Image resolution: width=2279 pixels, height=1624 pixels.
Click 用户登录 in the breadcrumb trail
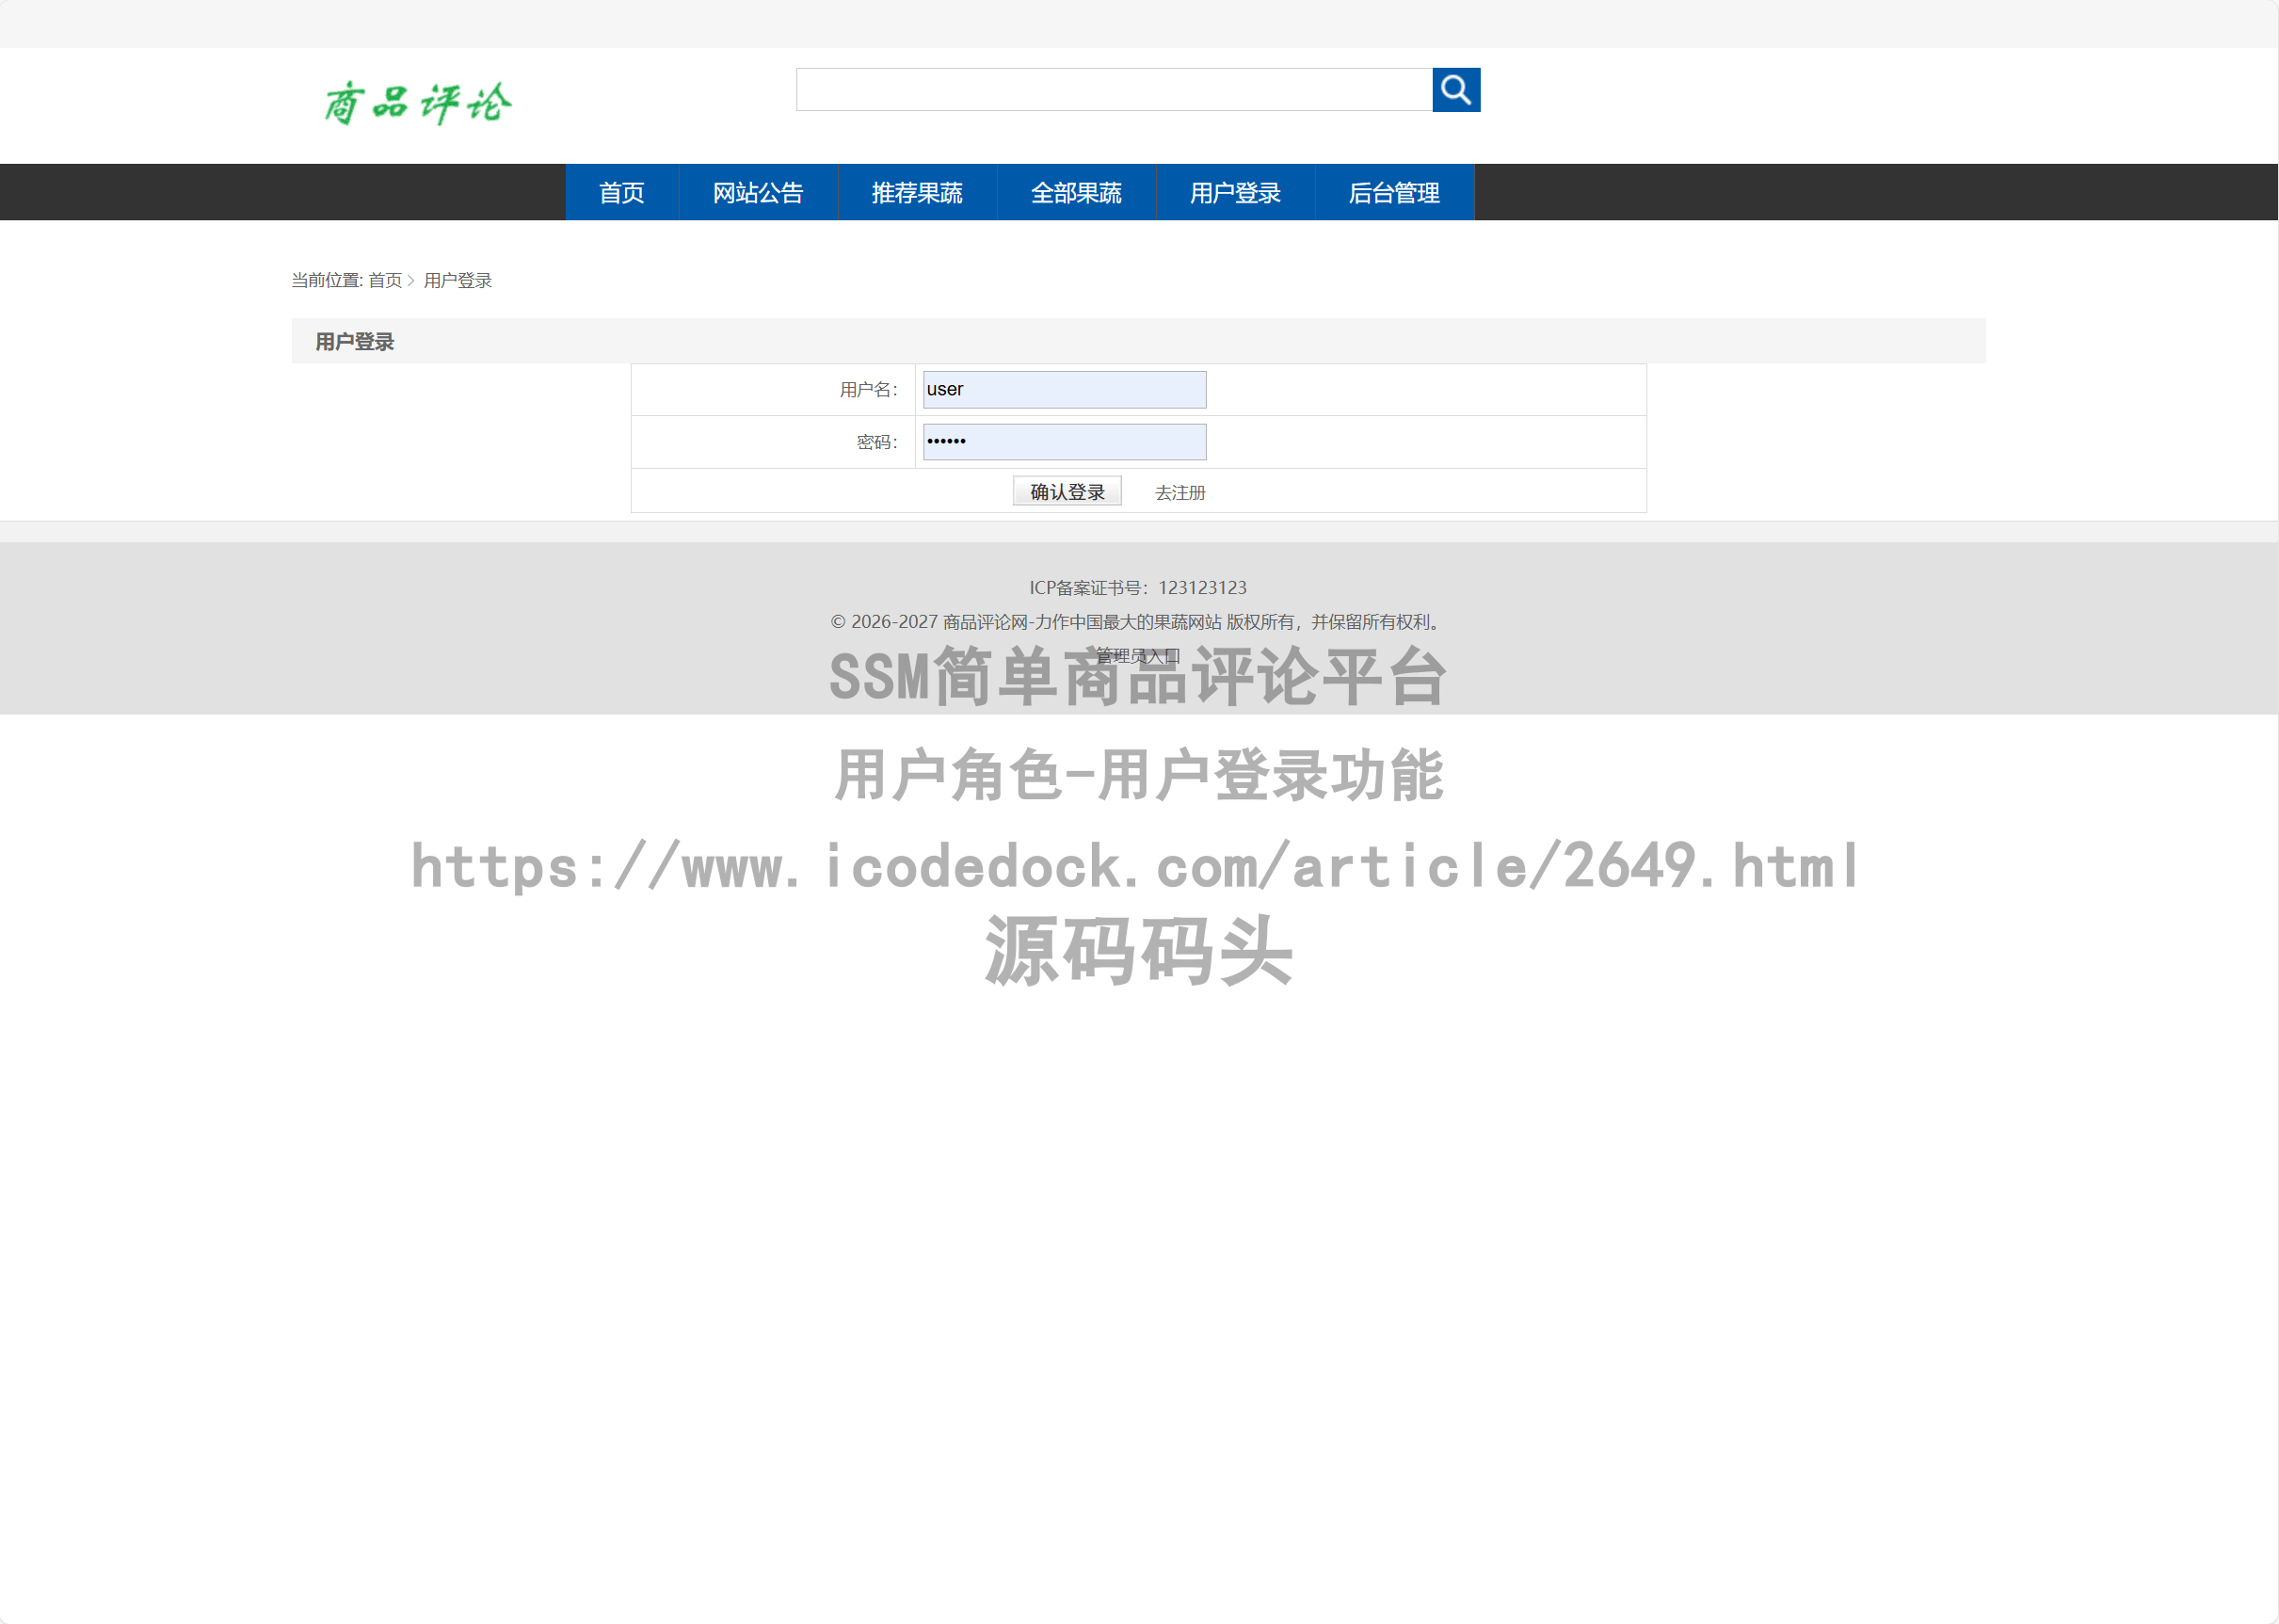click(457, 281)
